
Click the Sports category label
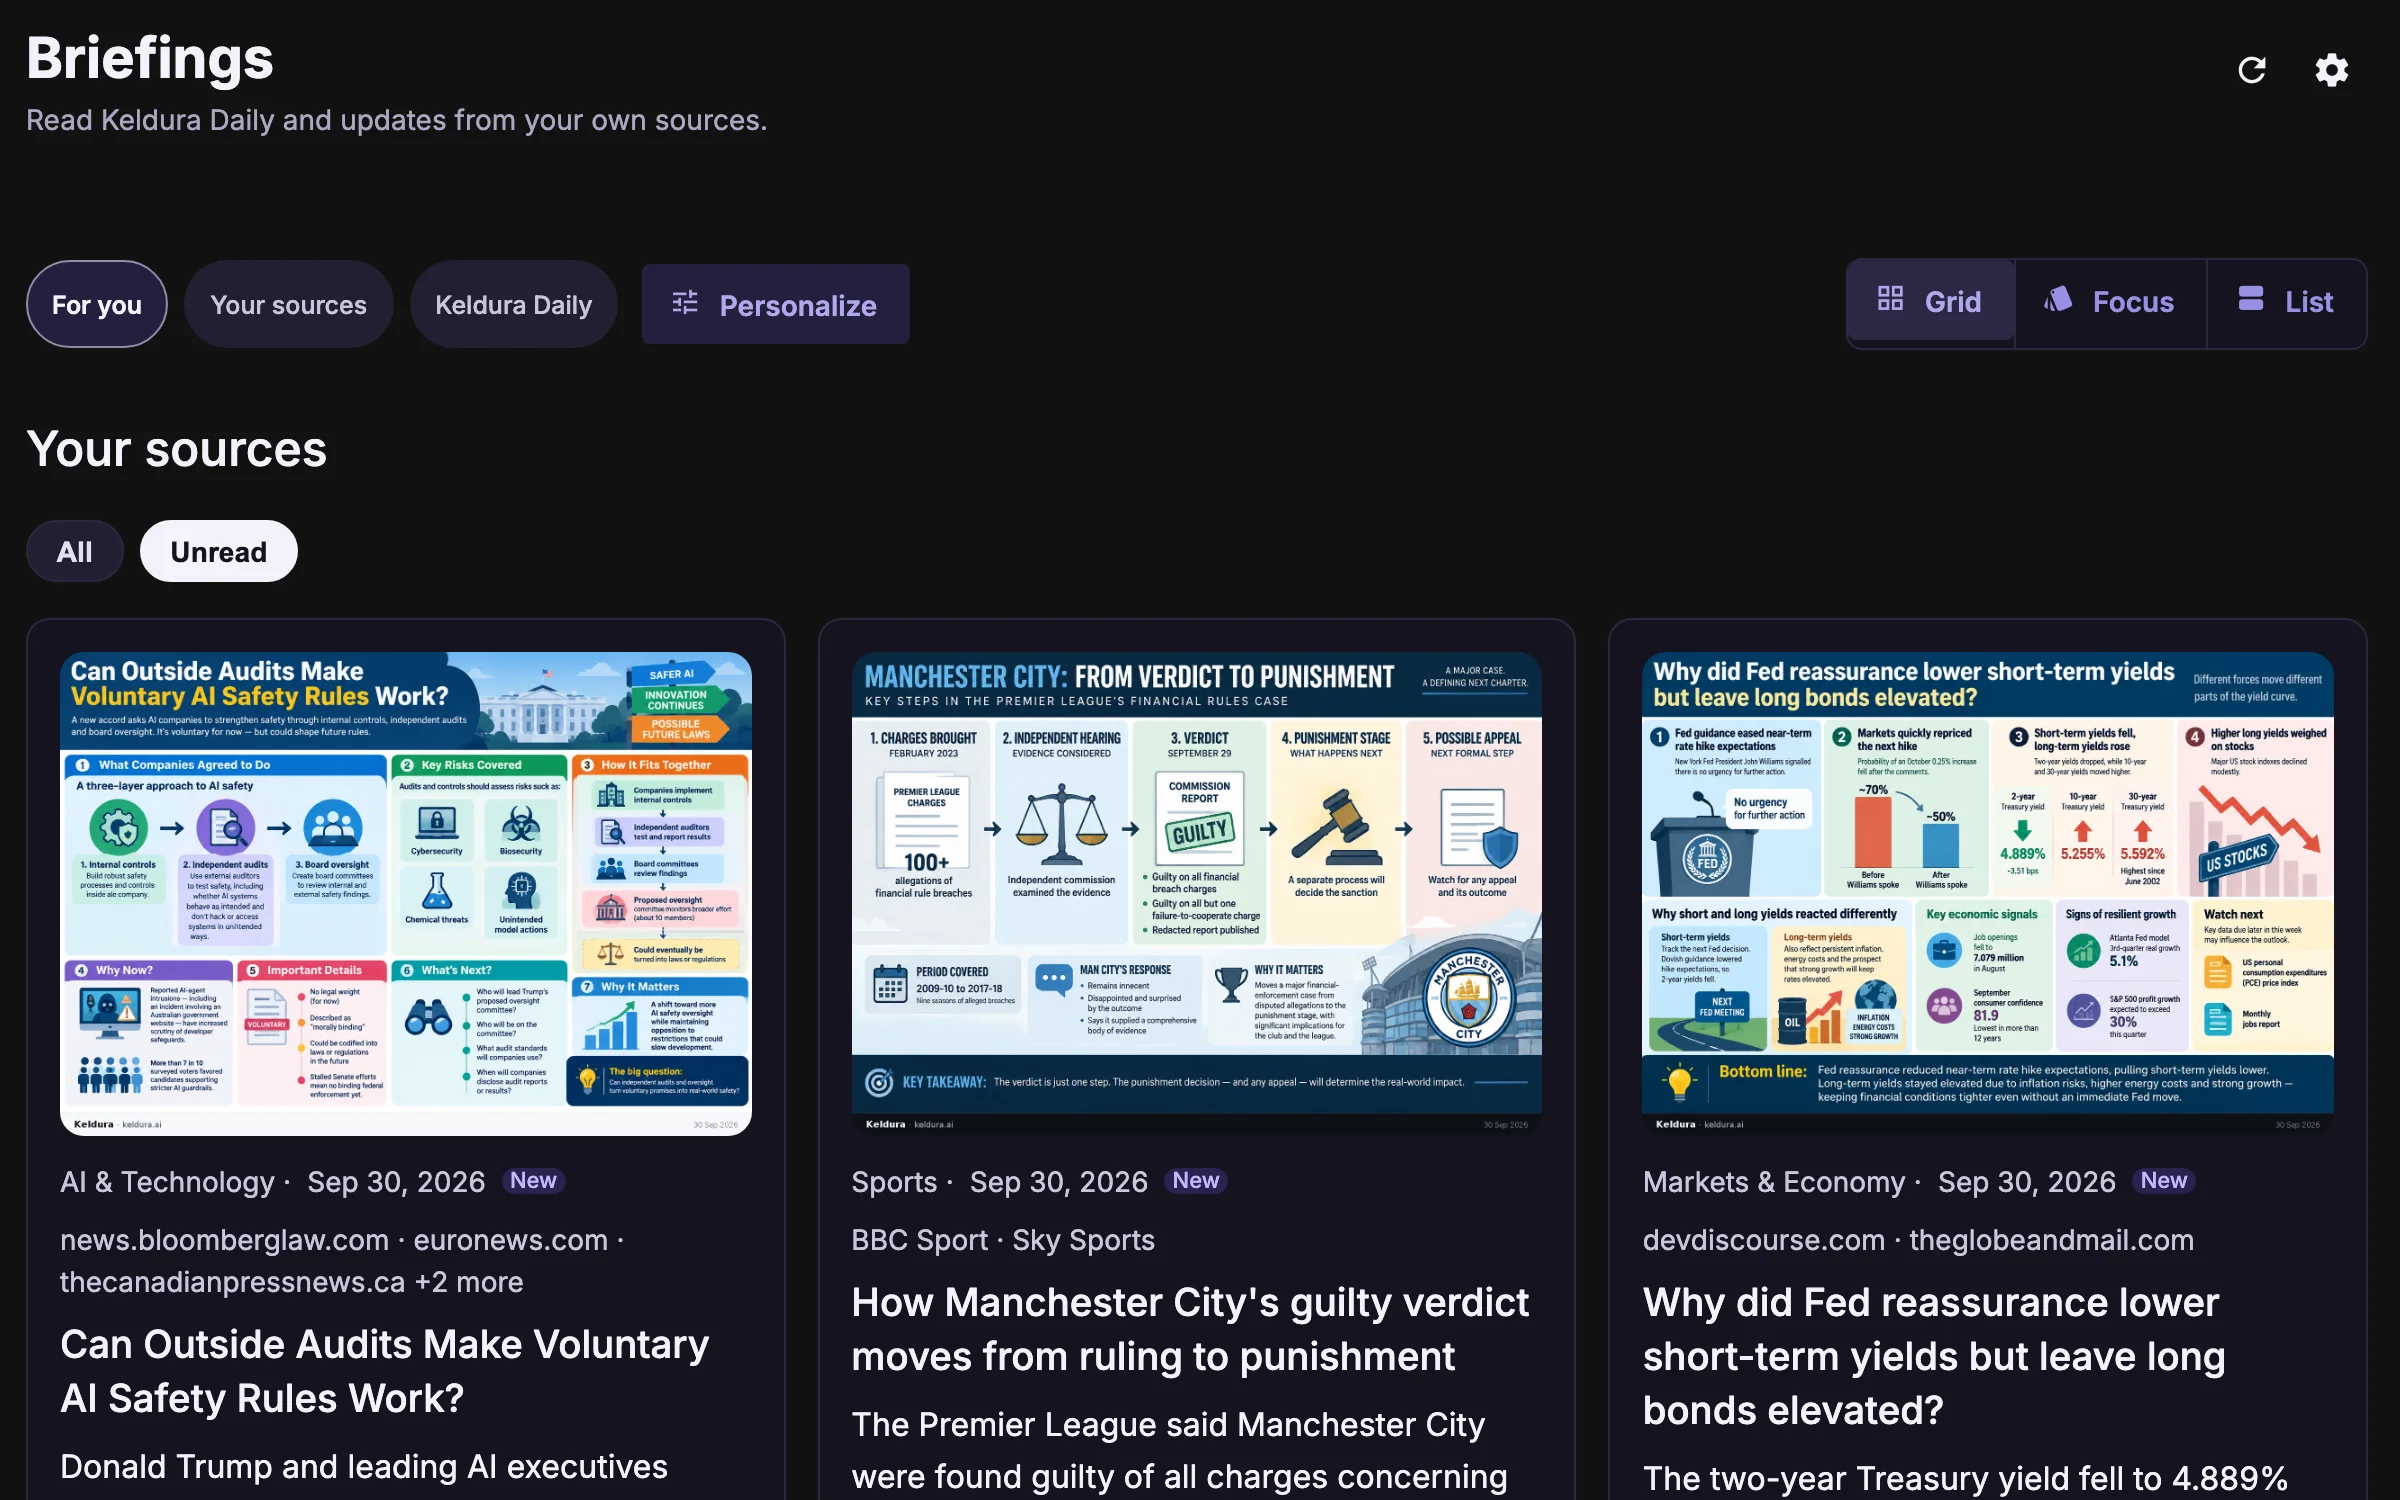[894, 1182]
